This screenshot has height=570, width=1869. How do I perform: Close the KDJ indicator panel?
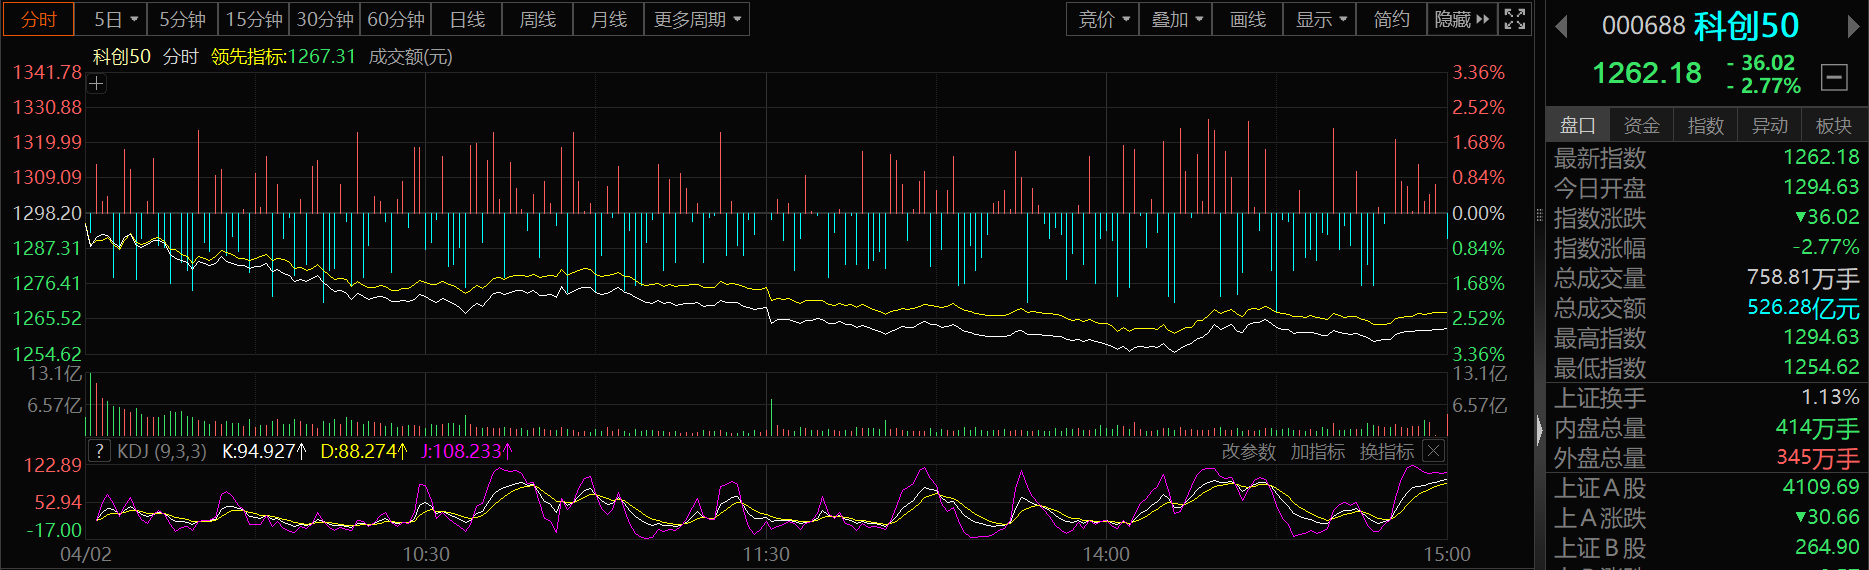click(x=1433, y=451)
